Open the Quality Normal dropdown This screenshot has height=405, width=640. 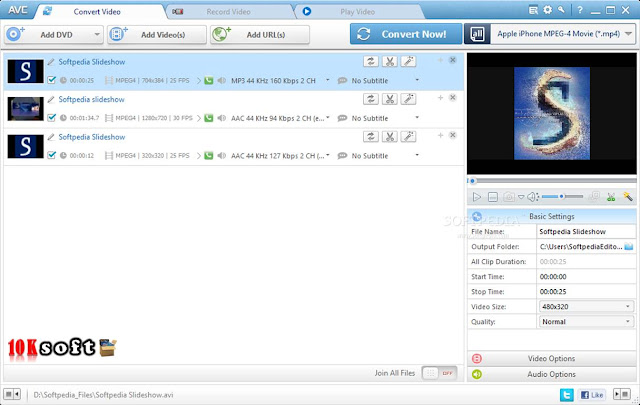[x=586, y=322]
